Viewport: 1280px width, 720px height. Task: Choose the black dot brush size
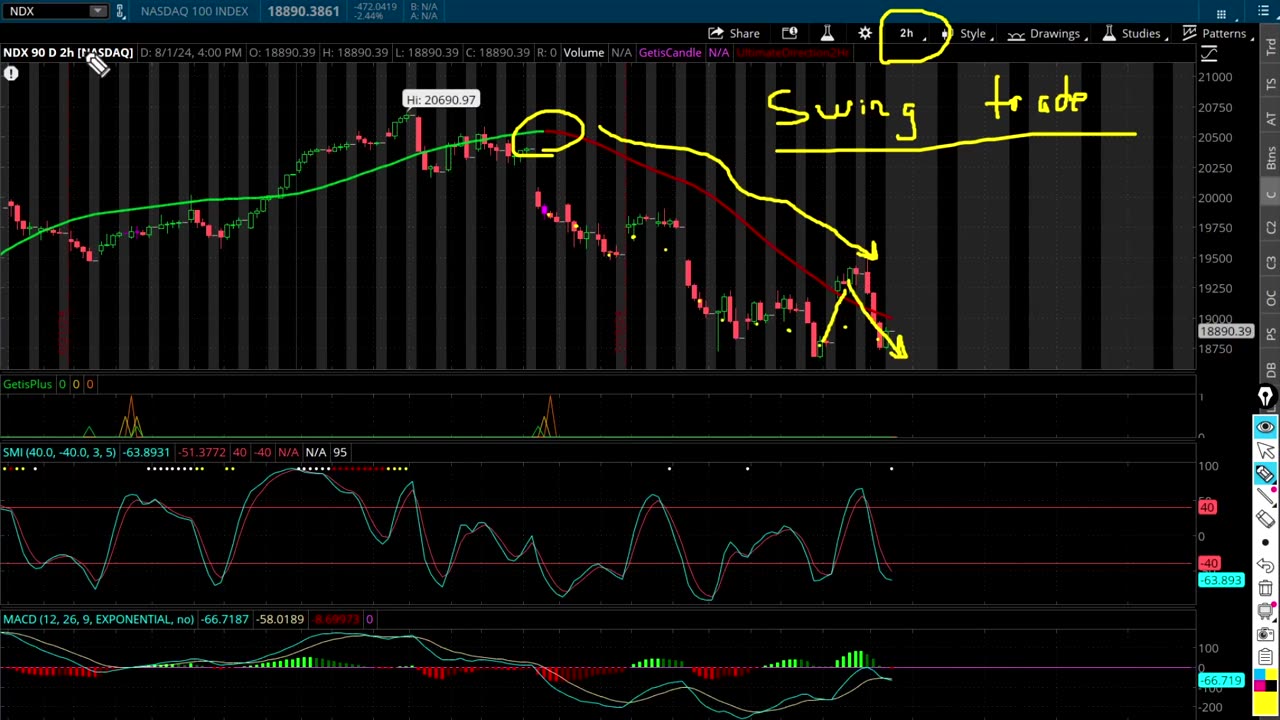[1265, 542]
